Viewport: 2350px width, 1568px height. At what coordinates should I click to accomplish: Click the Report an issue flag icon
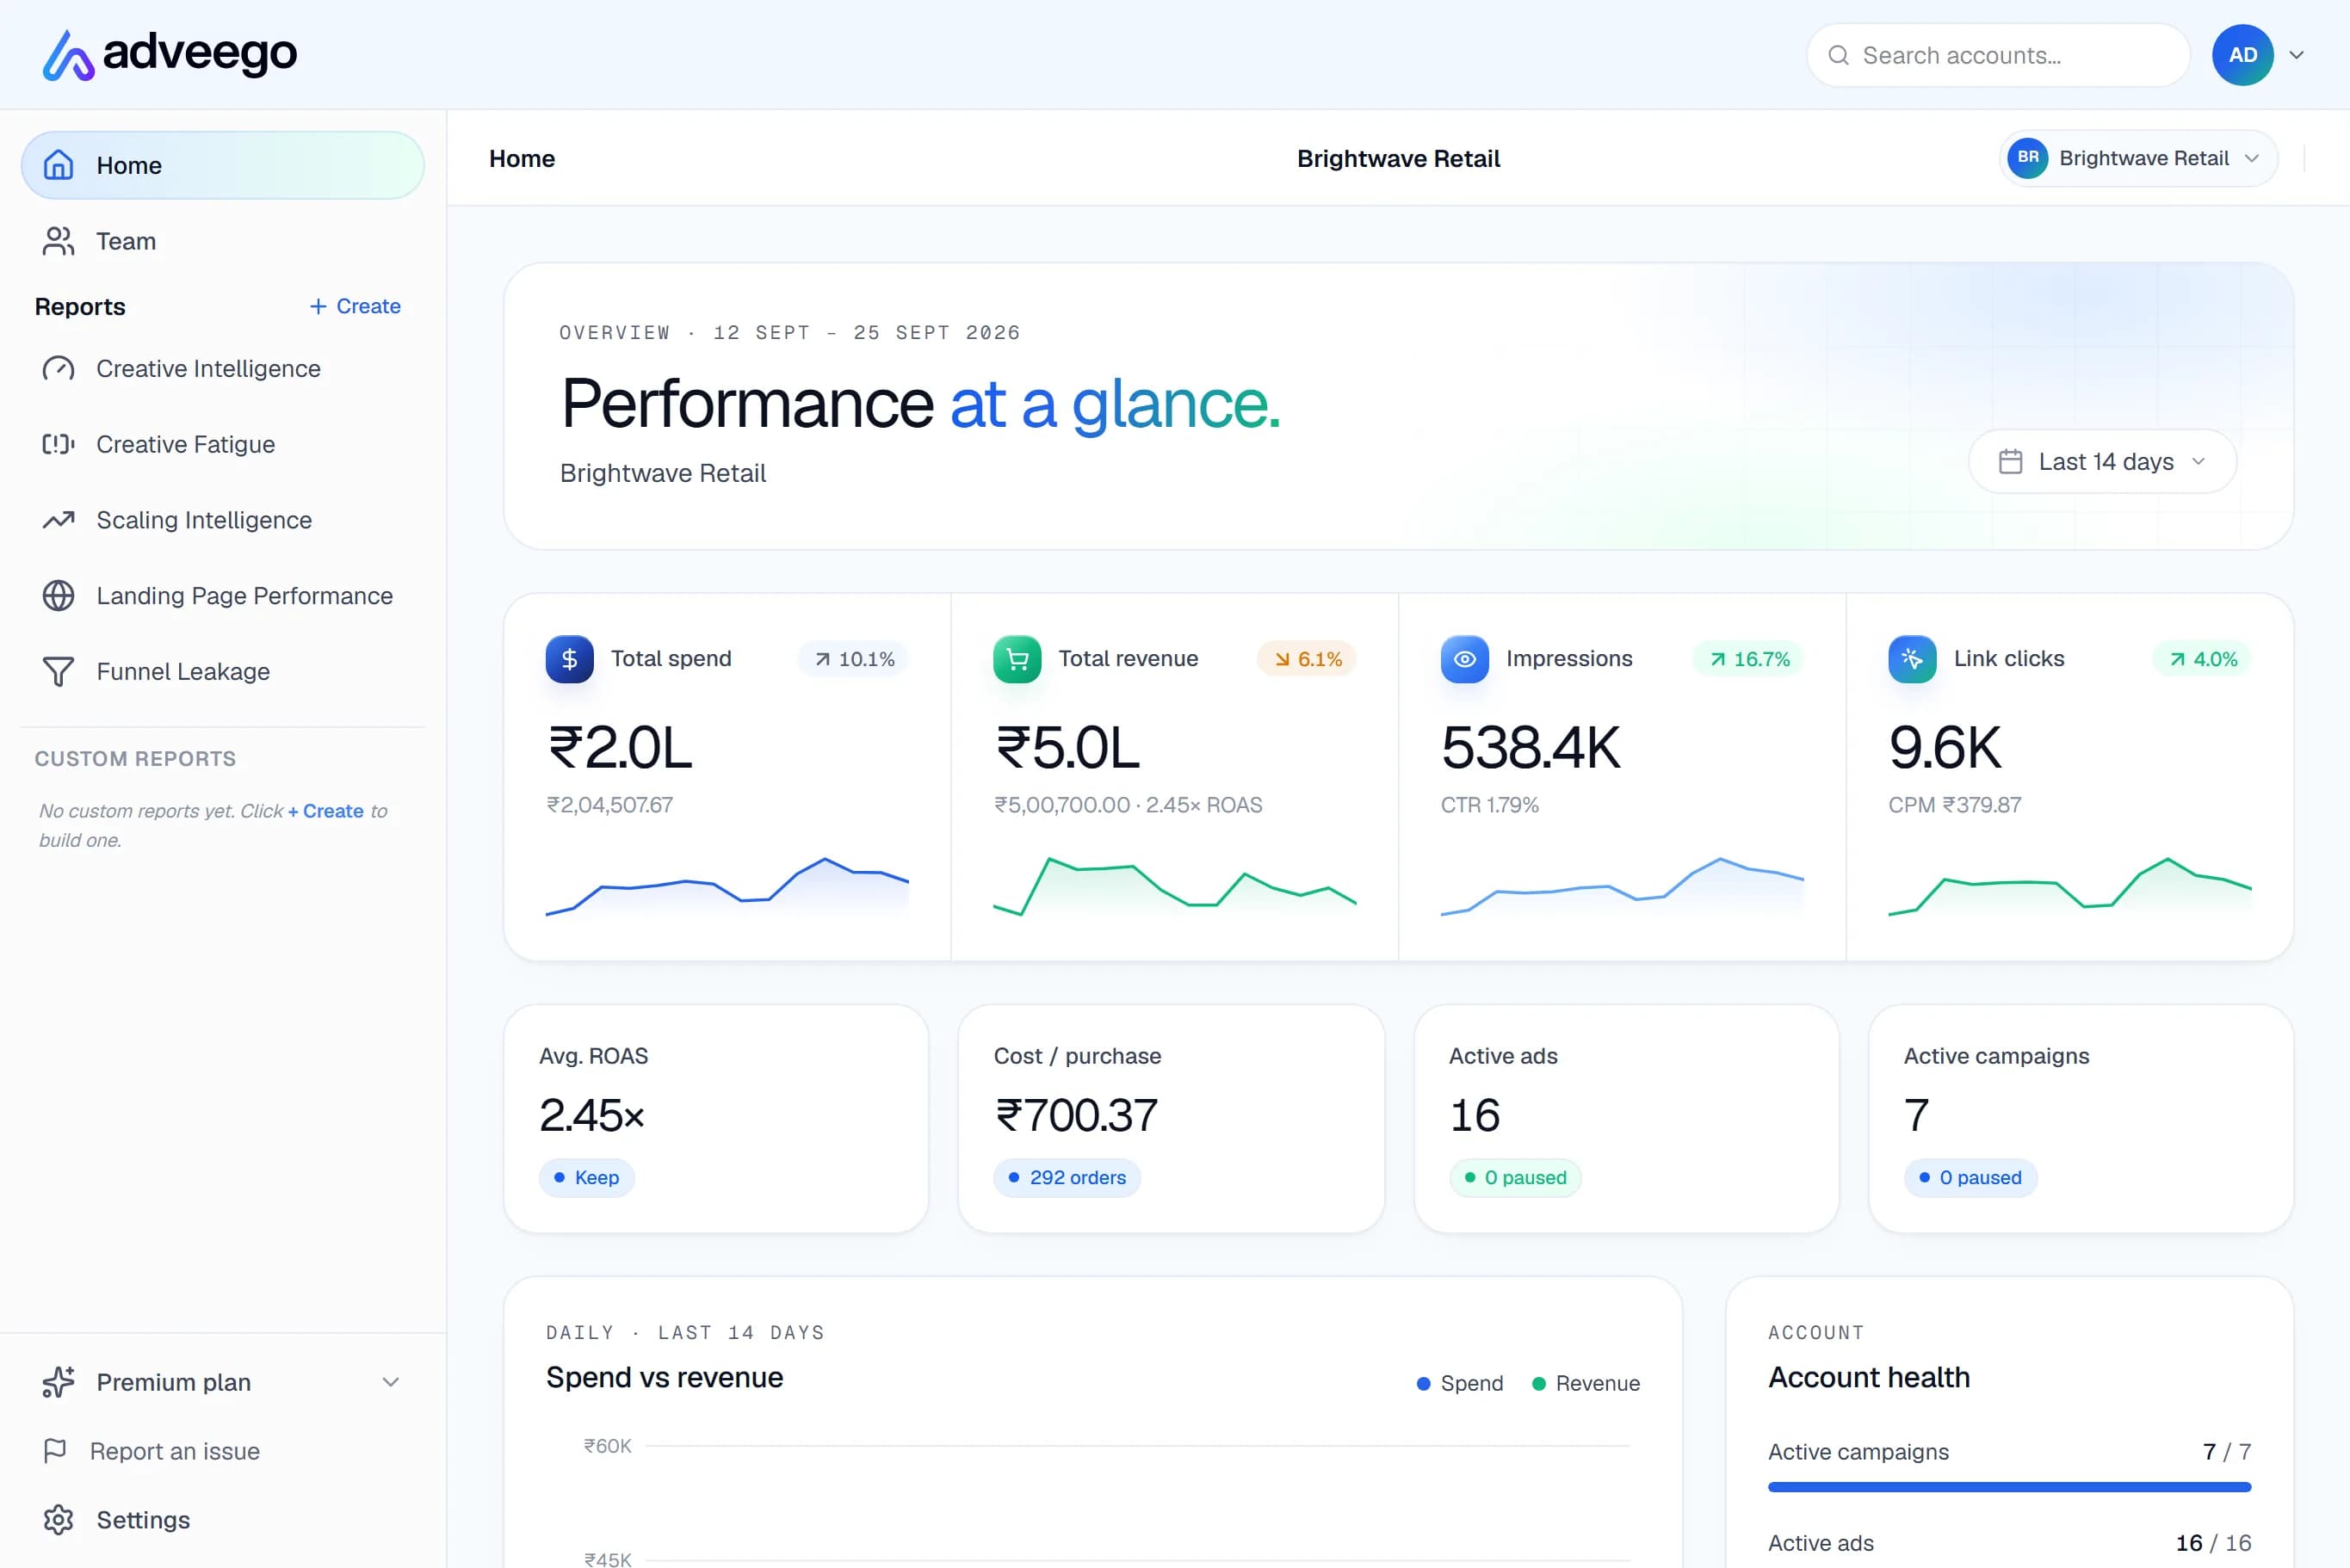point(55,1451)
